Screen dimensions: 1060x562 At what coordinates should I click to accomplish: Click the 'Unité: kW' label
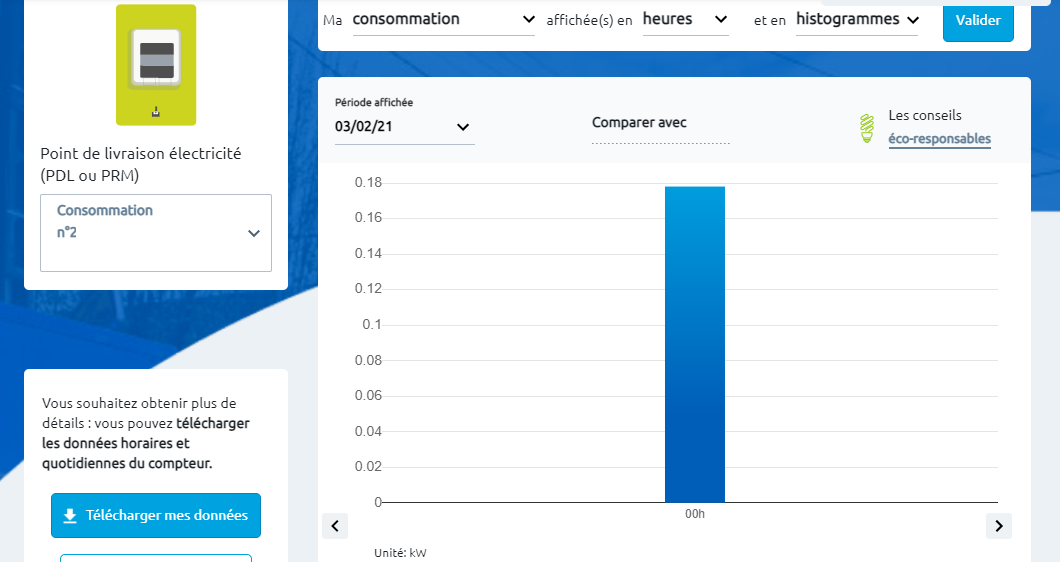(400, 553)
